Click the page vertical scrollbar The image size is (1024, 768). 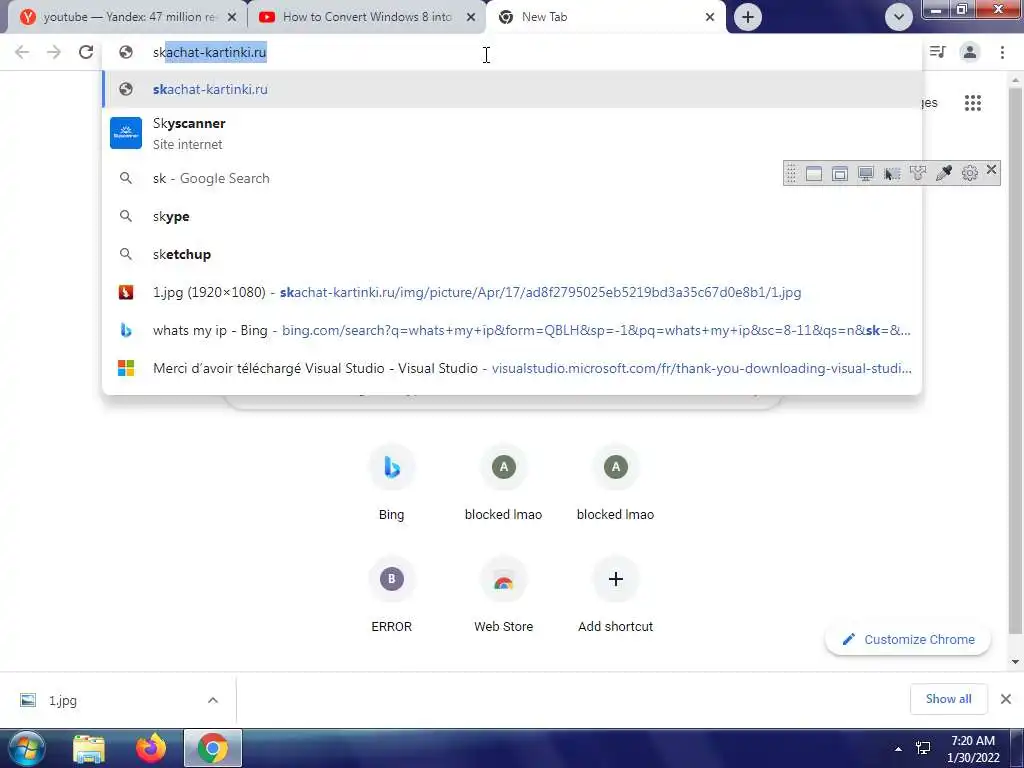pyautogui.click(x=1015, y=359)
